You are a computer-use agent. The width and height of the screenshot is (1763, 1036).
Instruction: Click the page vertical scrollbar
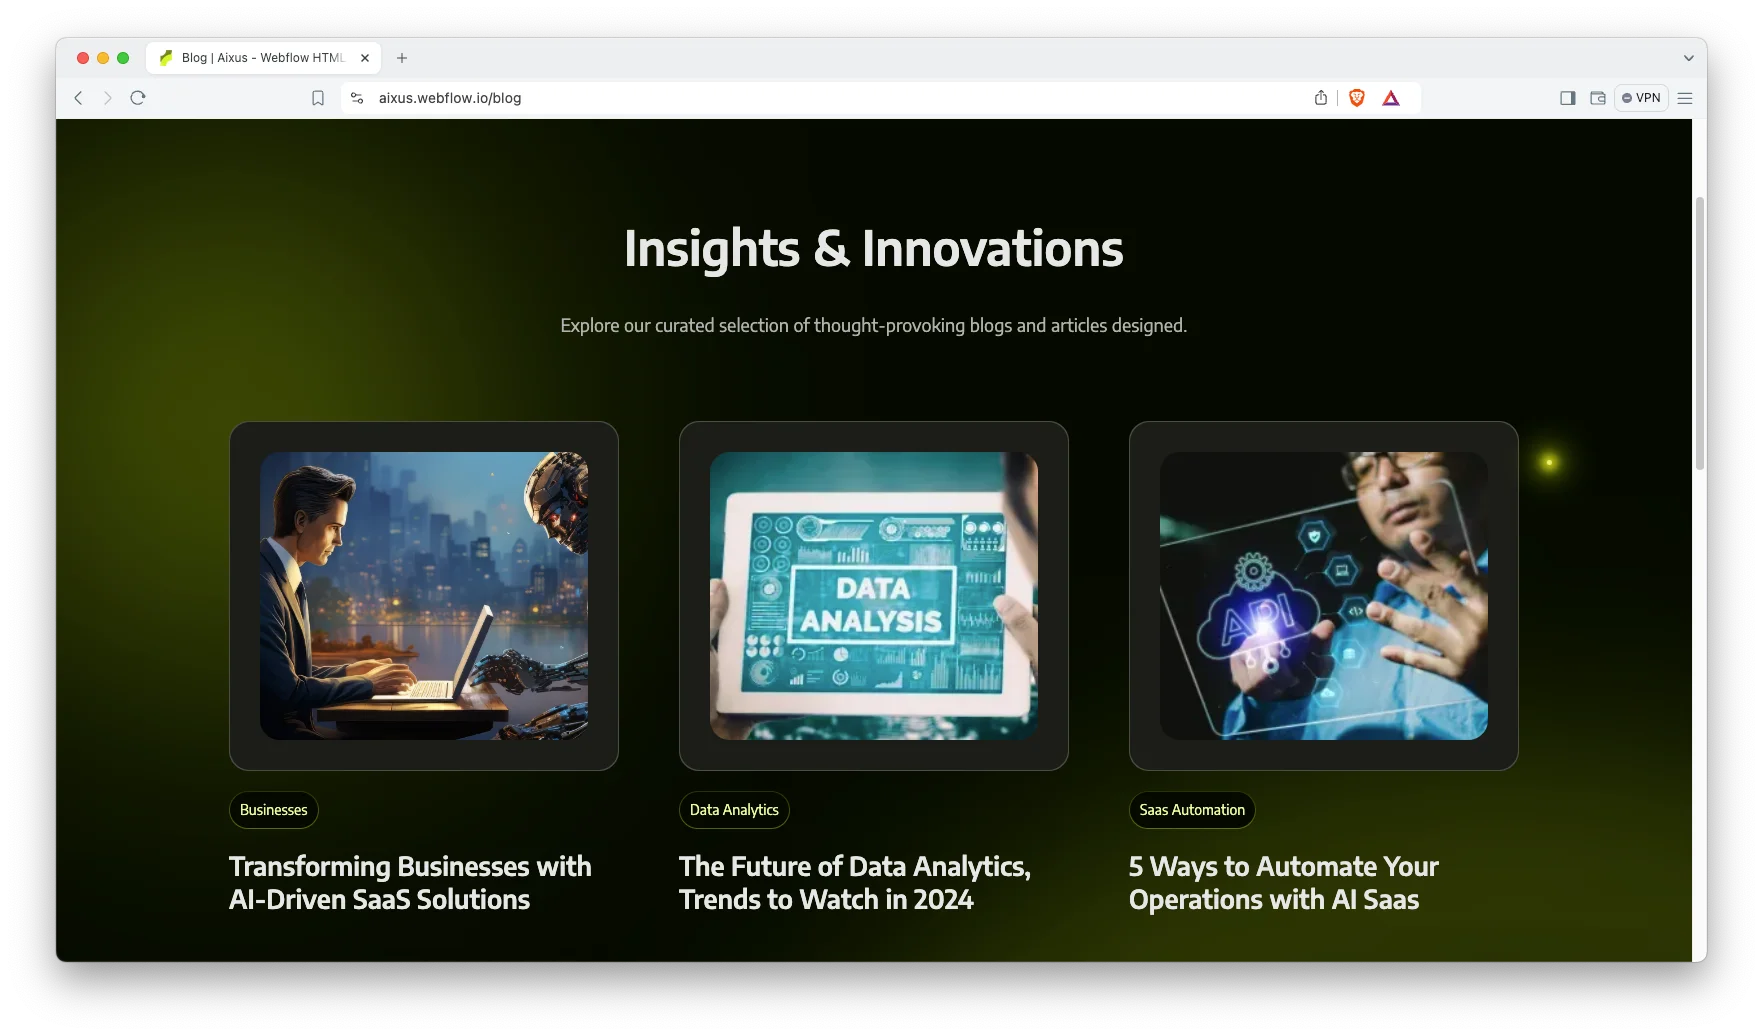[1699, 334]
